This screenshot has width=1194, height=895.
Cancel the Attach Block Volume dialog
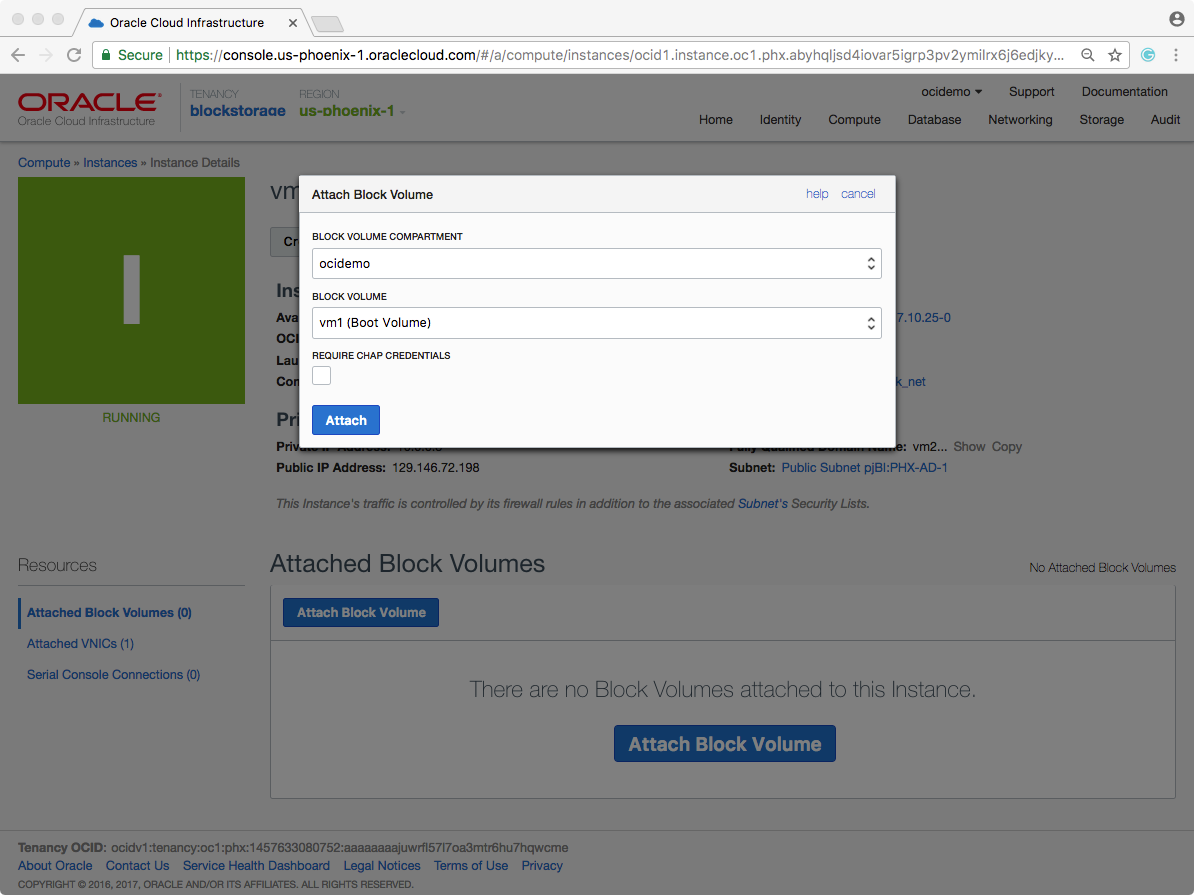click(858, 193)
